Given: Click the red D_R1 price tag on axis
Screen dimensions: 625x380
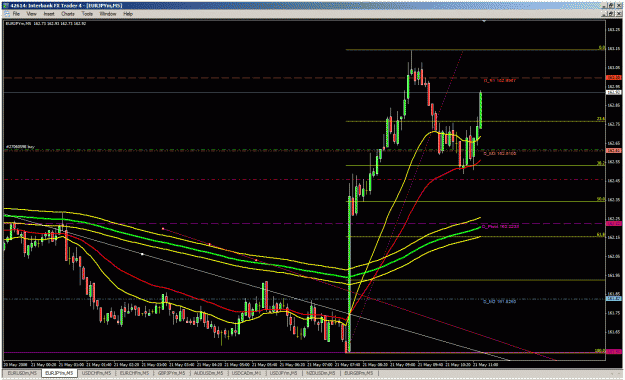Looking at the screenshot, I should coord(614,77).
